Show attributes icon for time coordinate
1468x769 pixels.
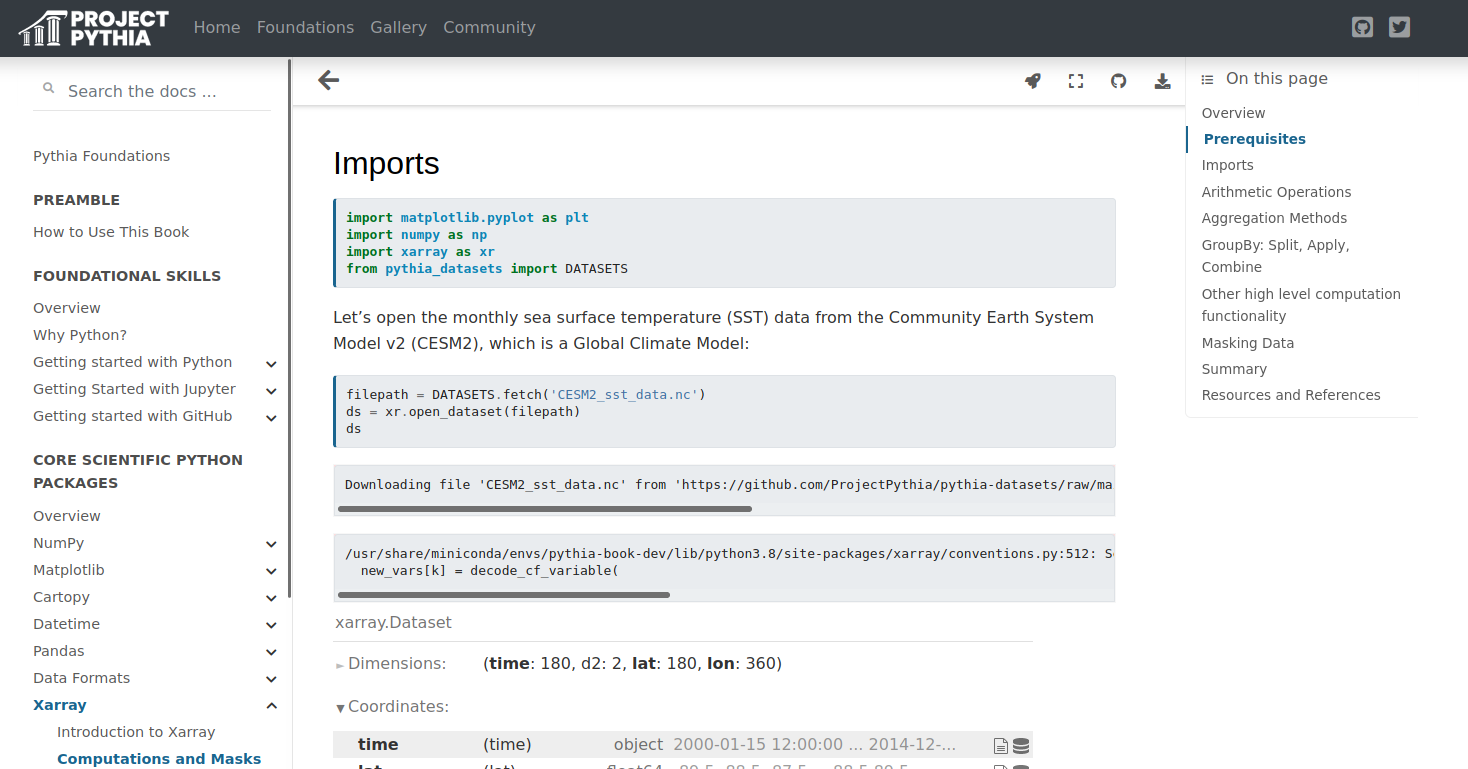(1000, 745)
